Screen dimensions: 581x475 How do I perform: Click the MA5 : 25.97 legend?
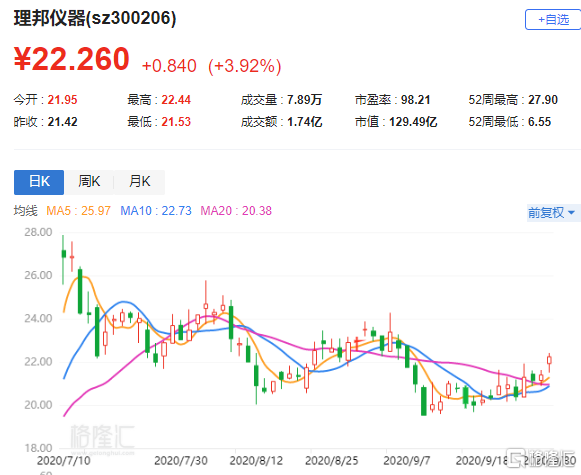click(x=78, y=211)
